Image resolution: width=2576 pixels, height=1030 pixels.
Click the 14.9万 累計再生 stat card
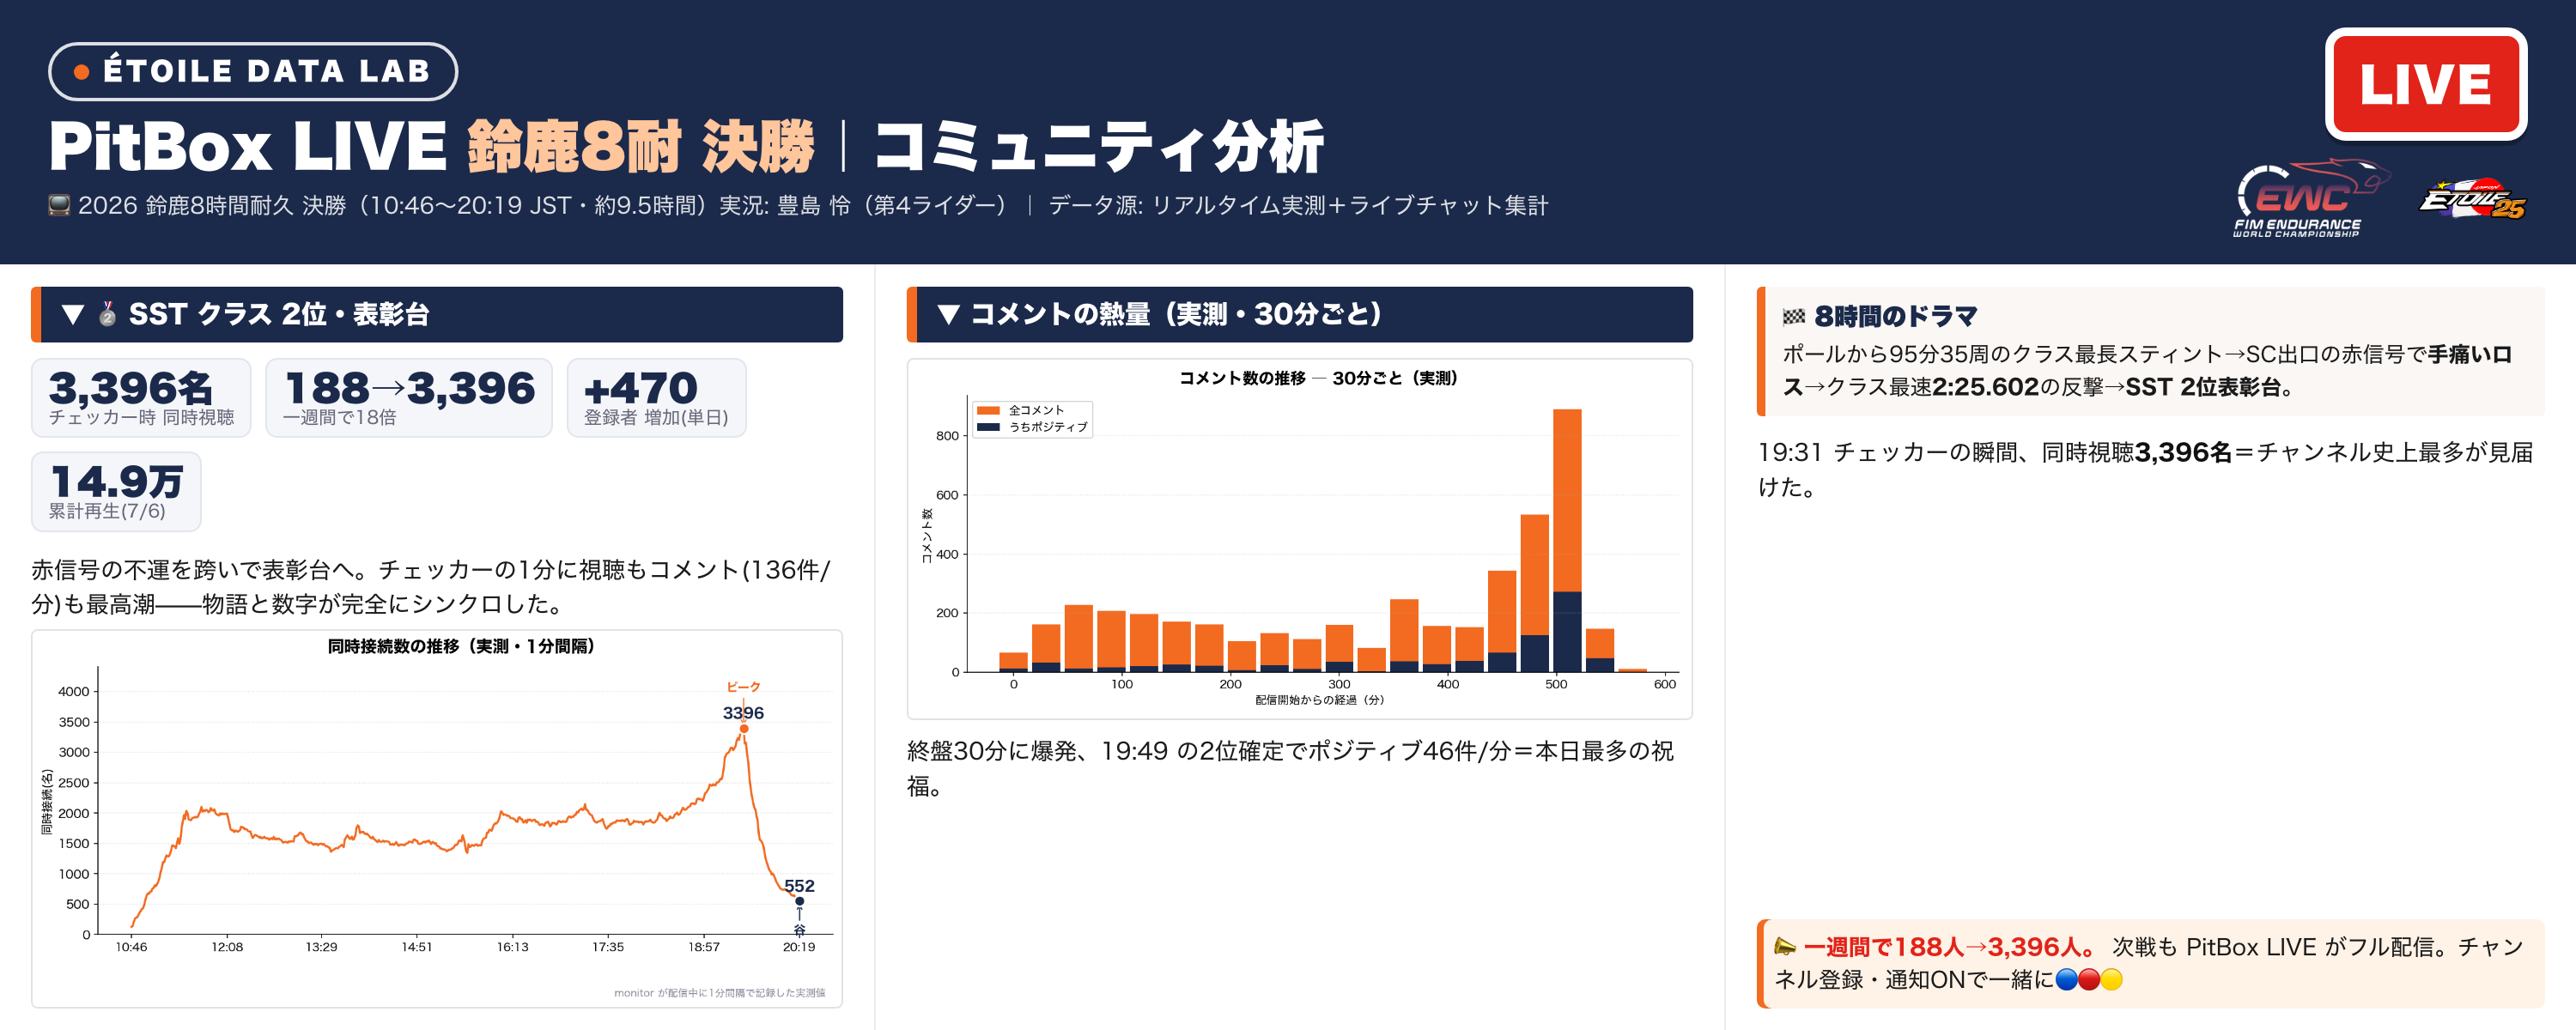tap(116, 491)
